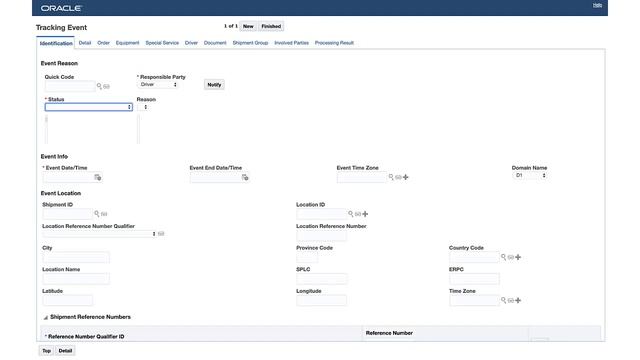The height and width of the screenshot is (360, 640).
Task: Click the ERPC input field
Action: [x=474, y=279]
